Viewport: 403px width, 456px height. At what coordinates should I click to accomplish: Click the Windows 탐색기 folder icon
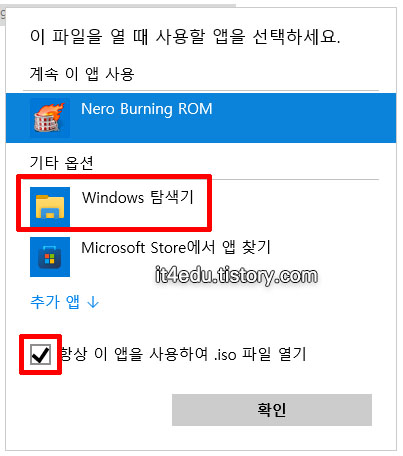50,207
